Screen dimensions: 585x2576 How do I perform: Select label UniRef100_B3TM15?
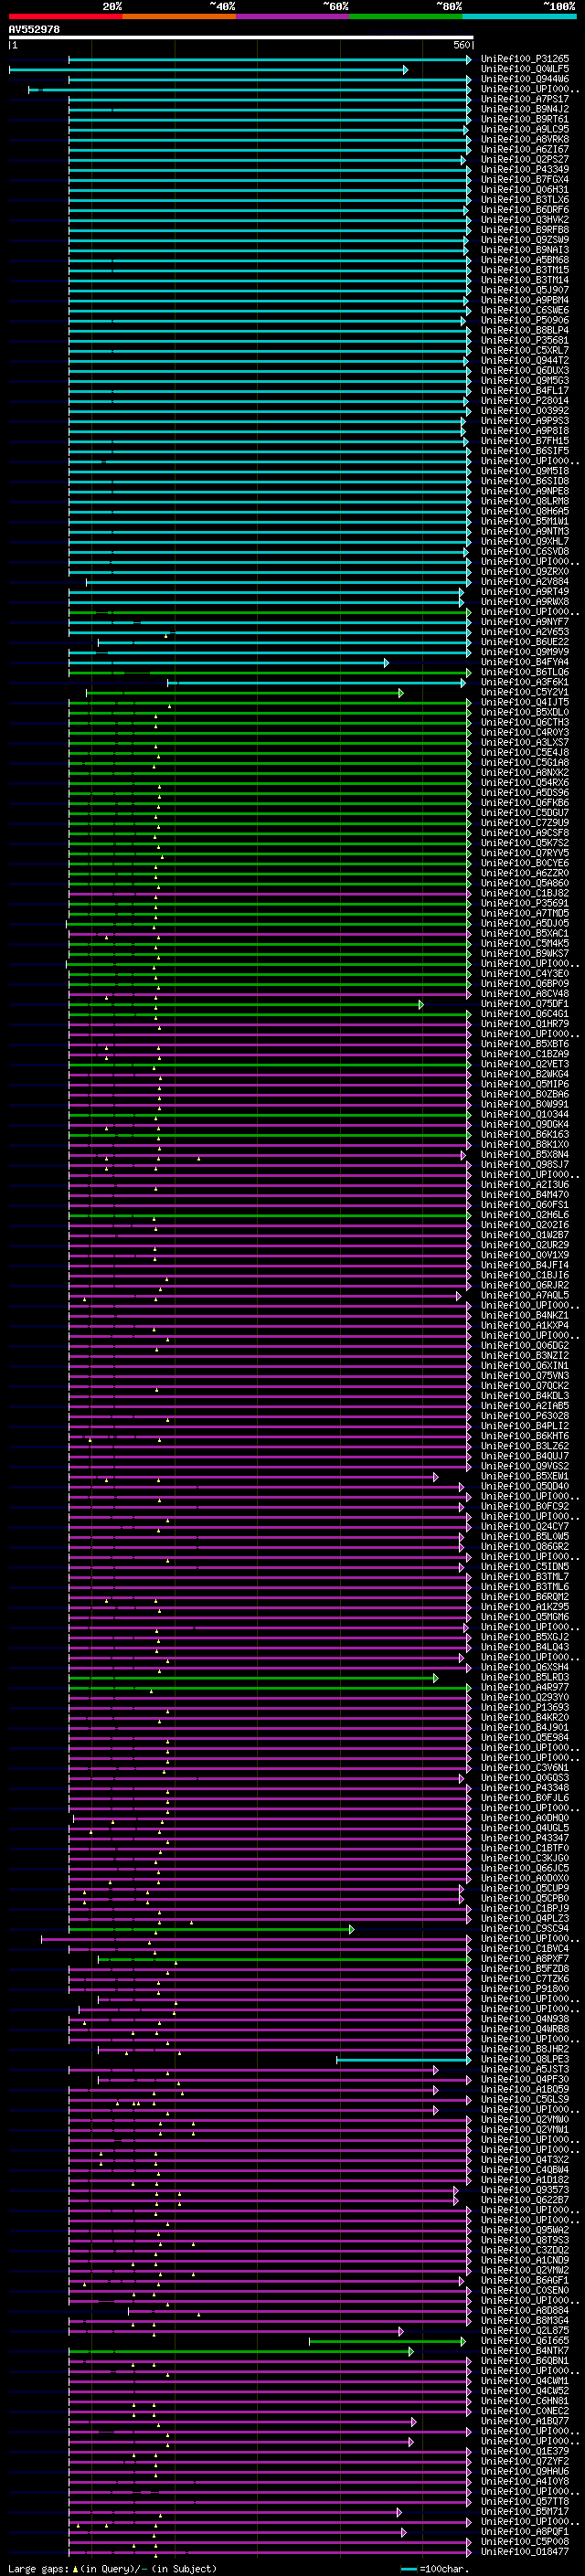pyautogui.click(x=525, y=270)
